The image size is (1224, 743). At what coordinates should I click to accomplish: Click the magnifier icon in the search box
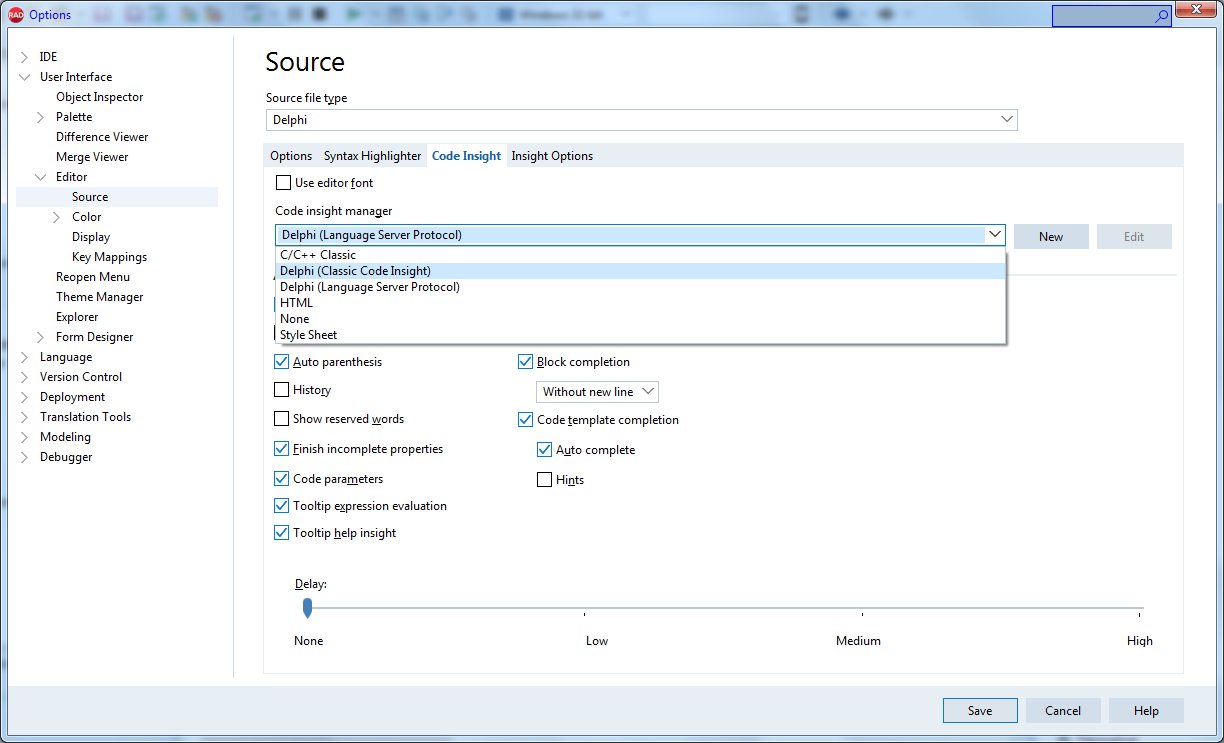click(x=1161, y=16)
